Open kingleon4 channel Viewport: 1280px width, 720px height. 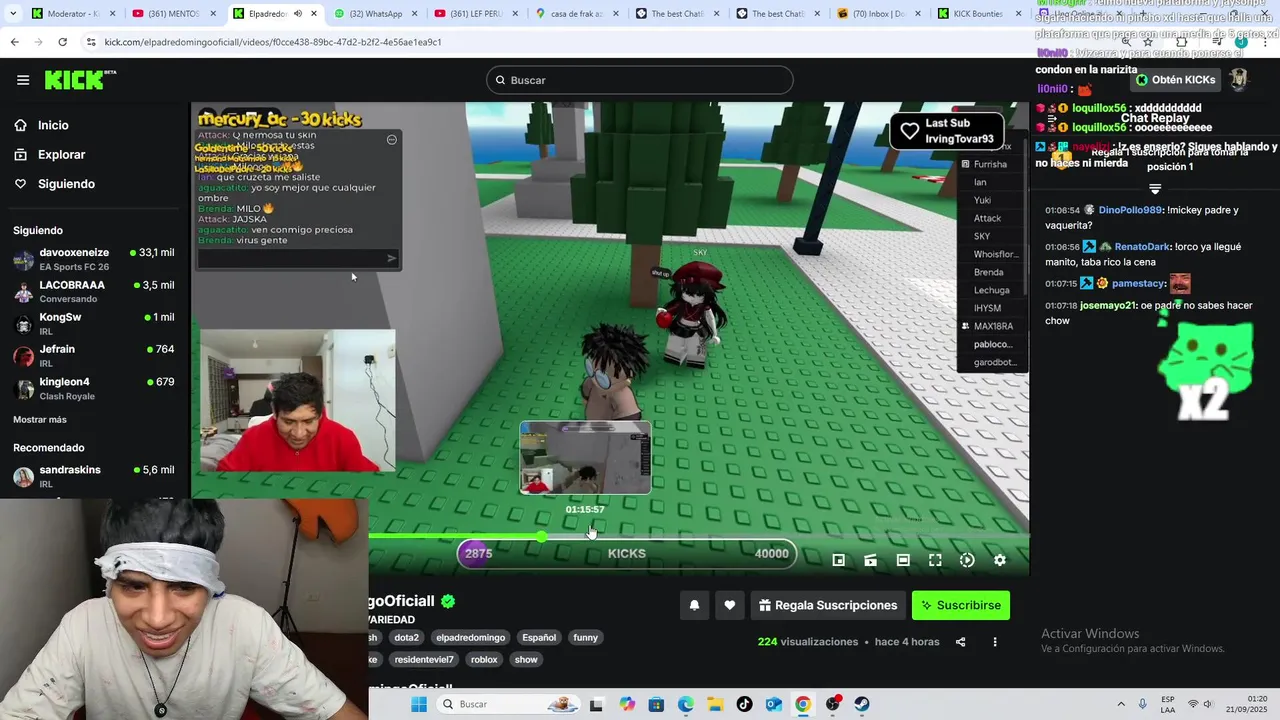click(x=94, y=387)
